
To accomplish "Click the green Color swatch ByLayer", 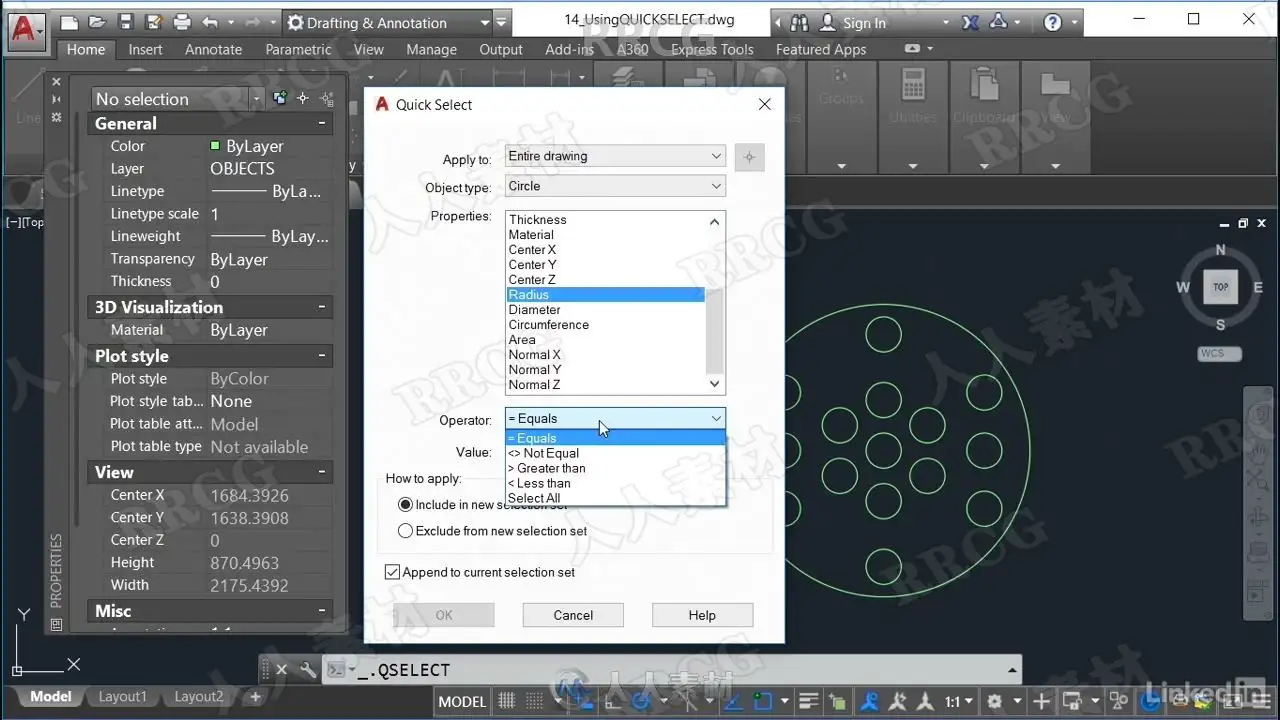I will (x=215, y=146).
